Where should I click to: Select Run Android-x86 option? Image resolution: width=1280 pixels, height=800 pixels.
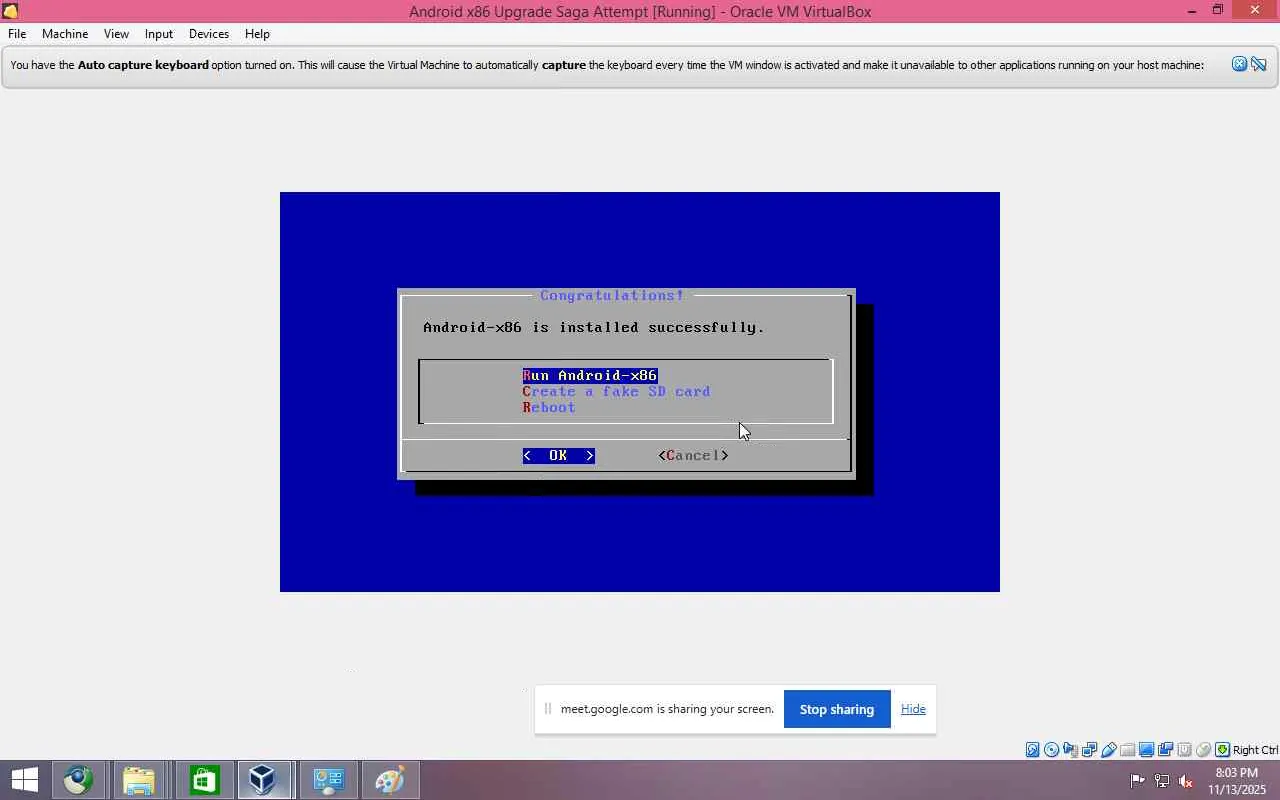point(590,375)
